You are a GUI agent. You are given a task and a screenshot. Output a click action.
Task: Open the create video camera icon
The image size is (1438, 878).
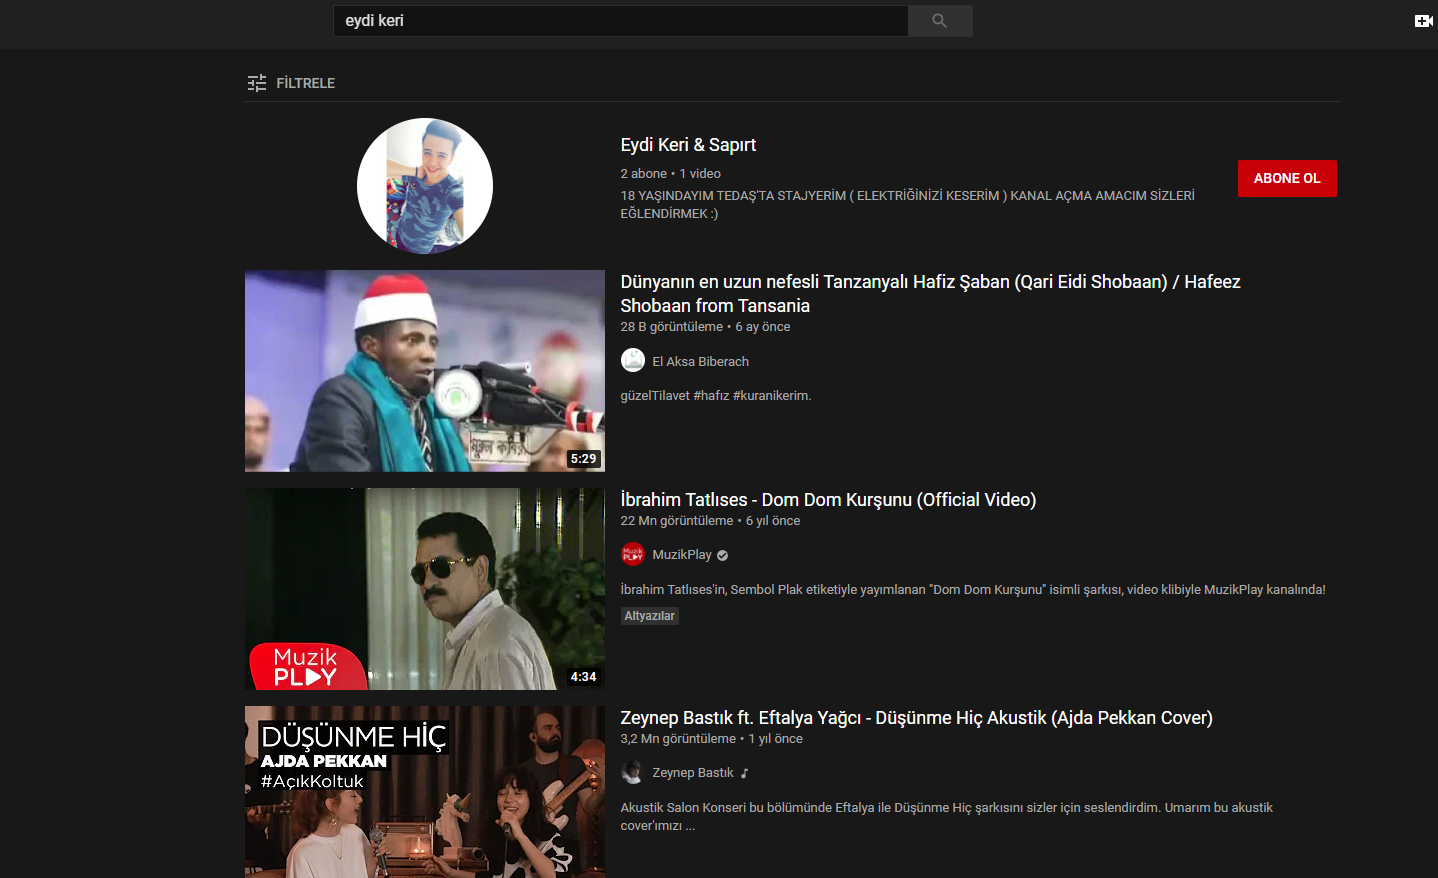(1424, 21)
